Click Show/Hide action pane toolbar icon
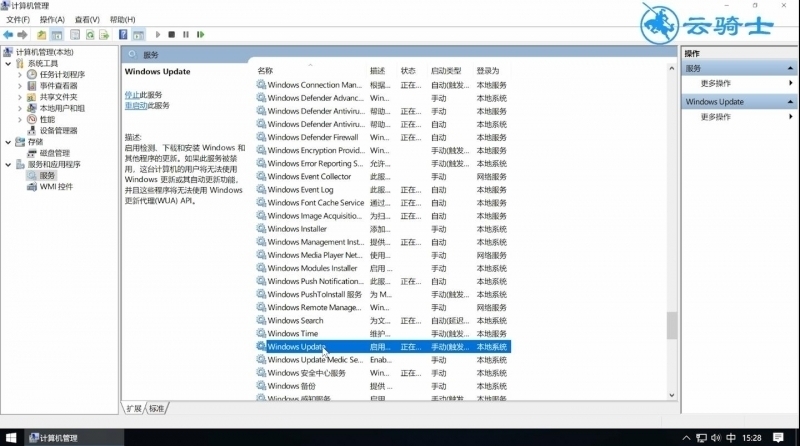Viewport: 800px width, 446px height. 138,35
